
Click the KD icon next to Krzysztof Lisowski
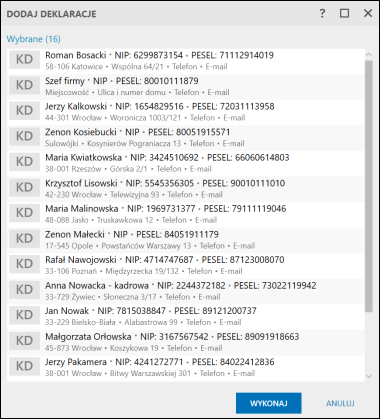pos(24,187)
